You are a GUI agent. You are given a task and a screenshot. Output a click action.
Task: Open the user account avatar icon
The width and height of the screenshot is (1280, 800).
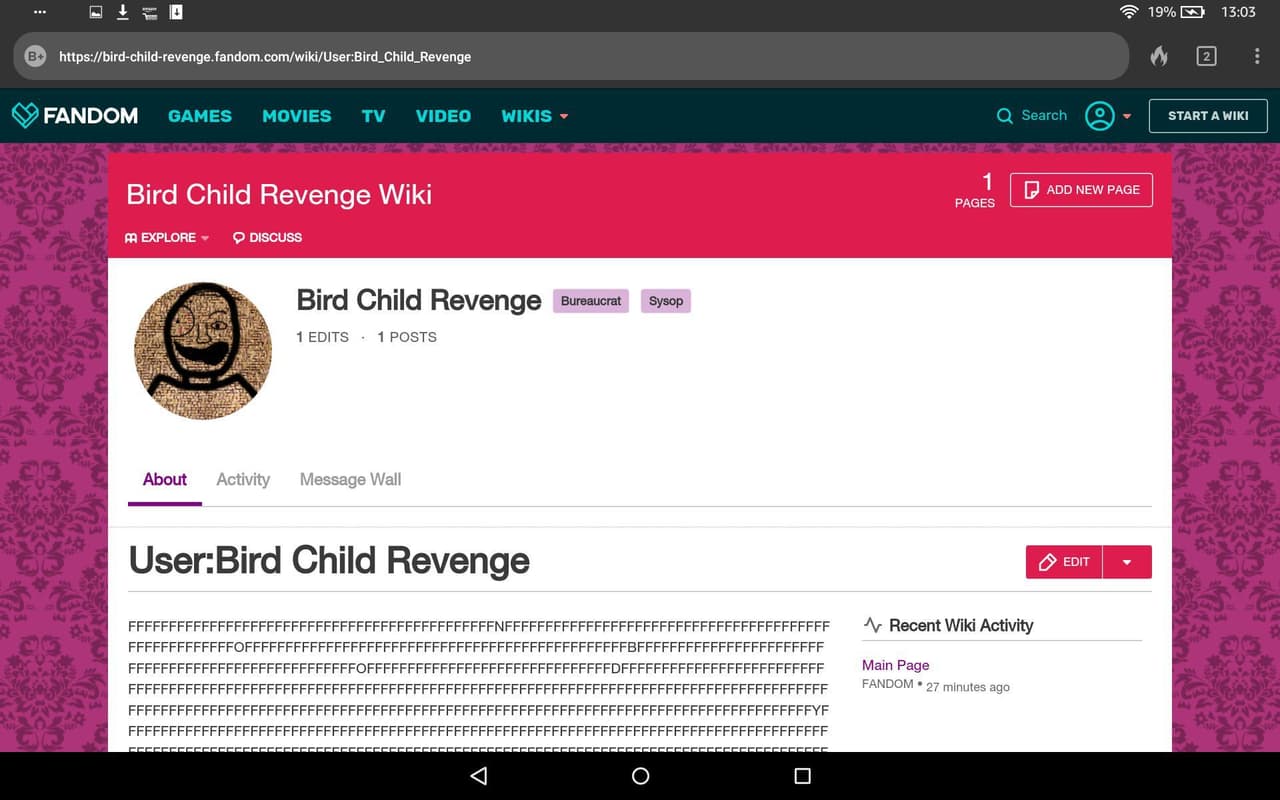point(1099,116)
